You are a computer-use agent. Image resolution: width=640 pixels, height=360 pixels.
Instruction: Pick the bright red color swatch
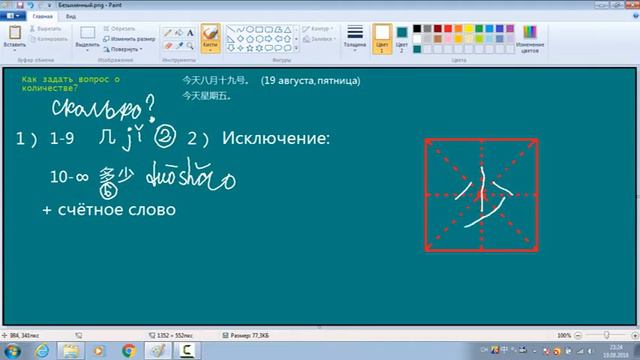click(448, 29)
